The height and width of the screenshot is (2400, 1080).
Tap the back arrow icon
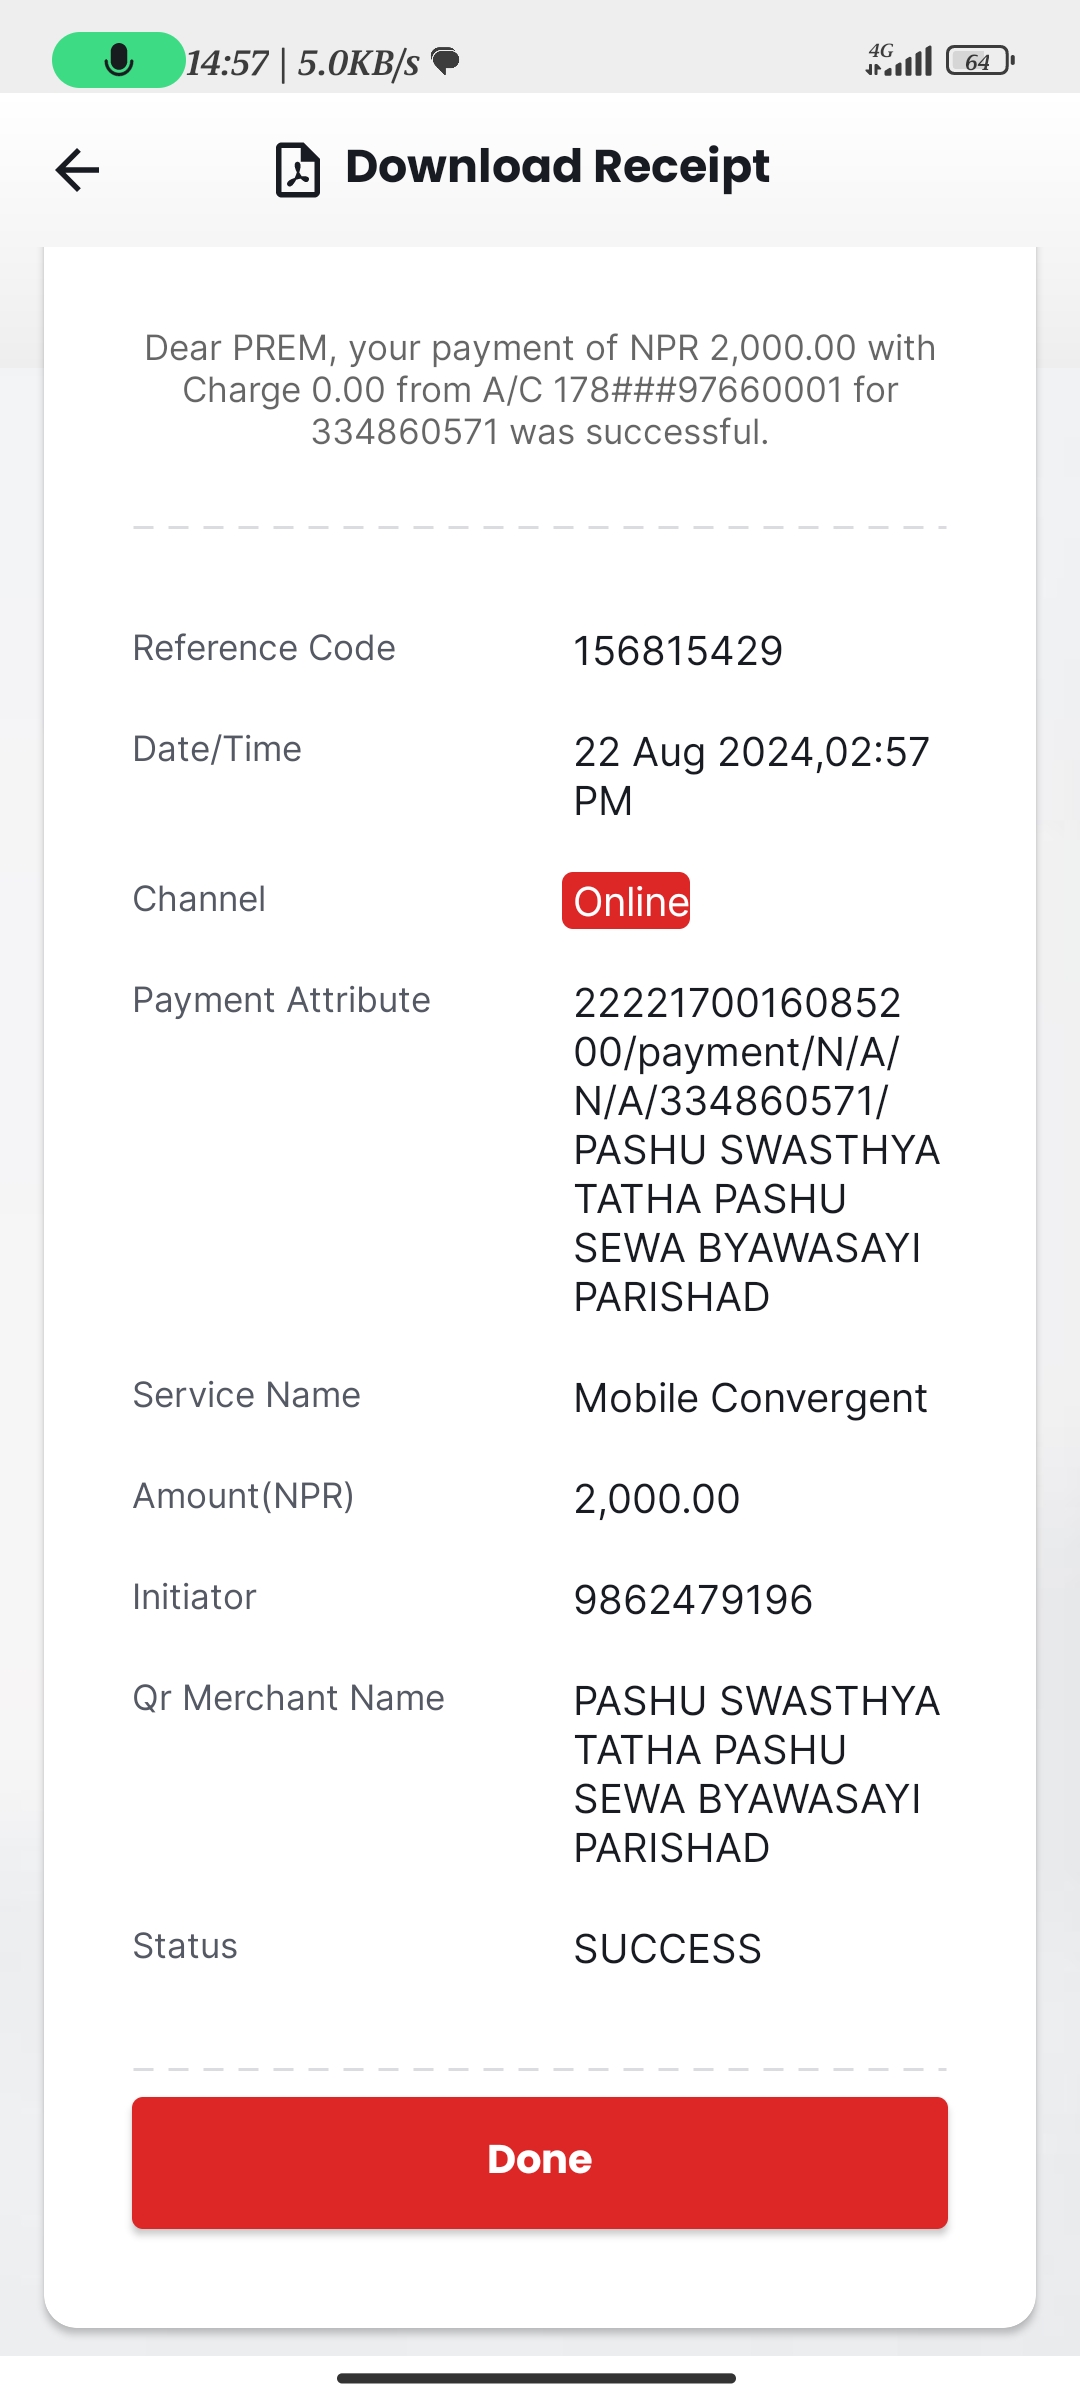(x=77, y=169)
